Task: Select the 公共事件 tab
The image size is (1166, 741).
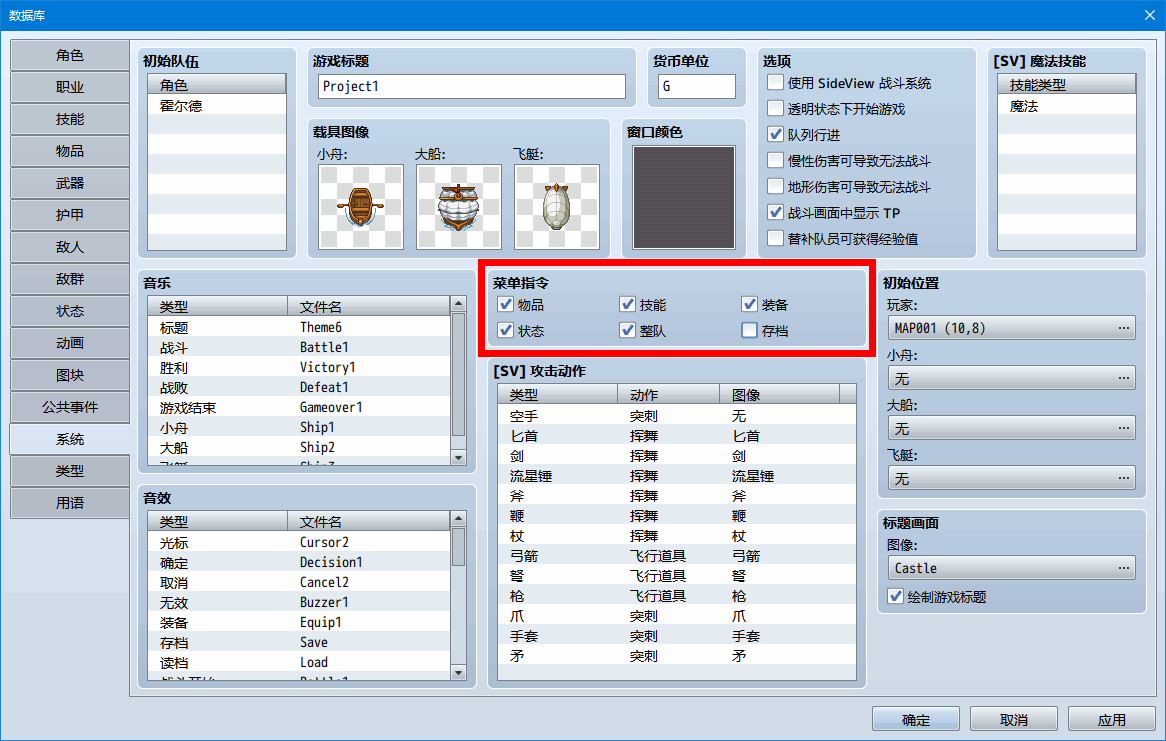Action: (70, 407)
